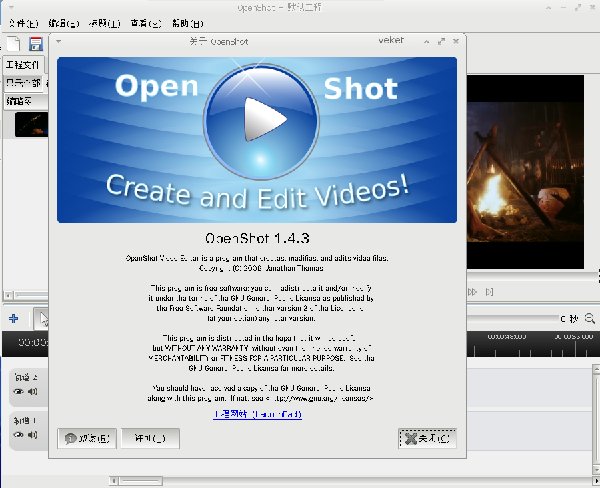Click the campfire video preview image
The image size is (600, 488).
coord(525,171)
